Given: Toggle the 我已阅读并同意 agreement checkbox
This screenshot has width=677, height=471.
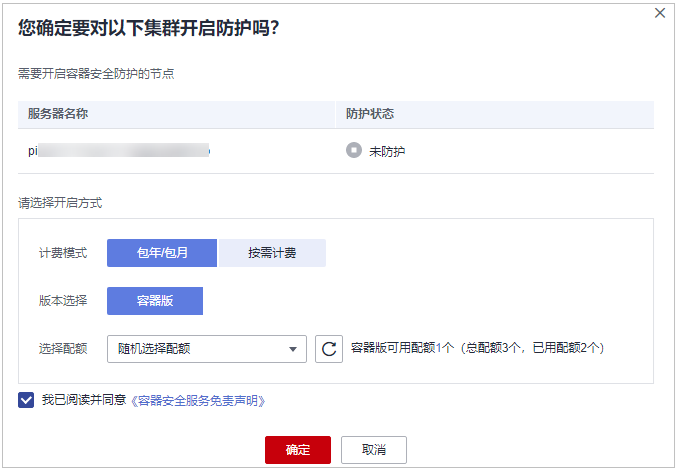Looking at the screenshot, I should [26, 400].
